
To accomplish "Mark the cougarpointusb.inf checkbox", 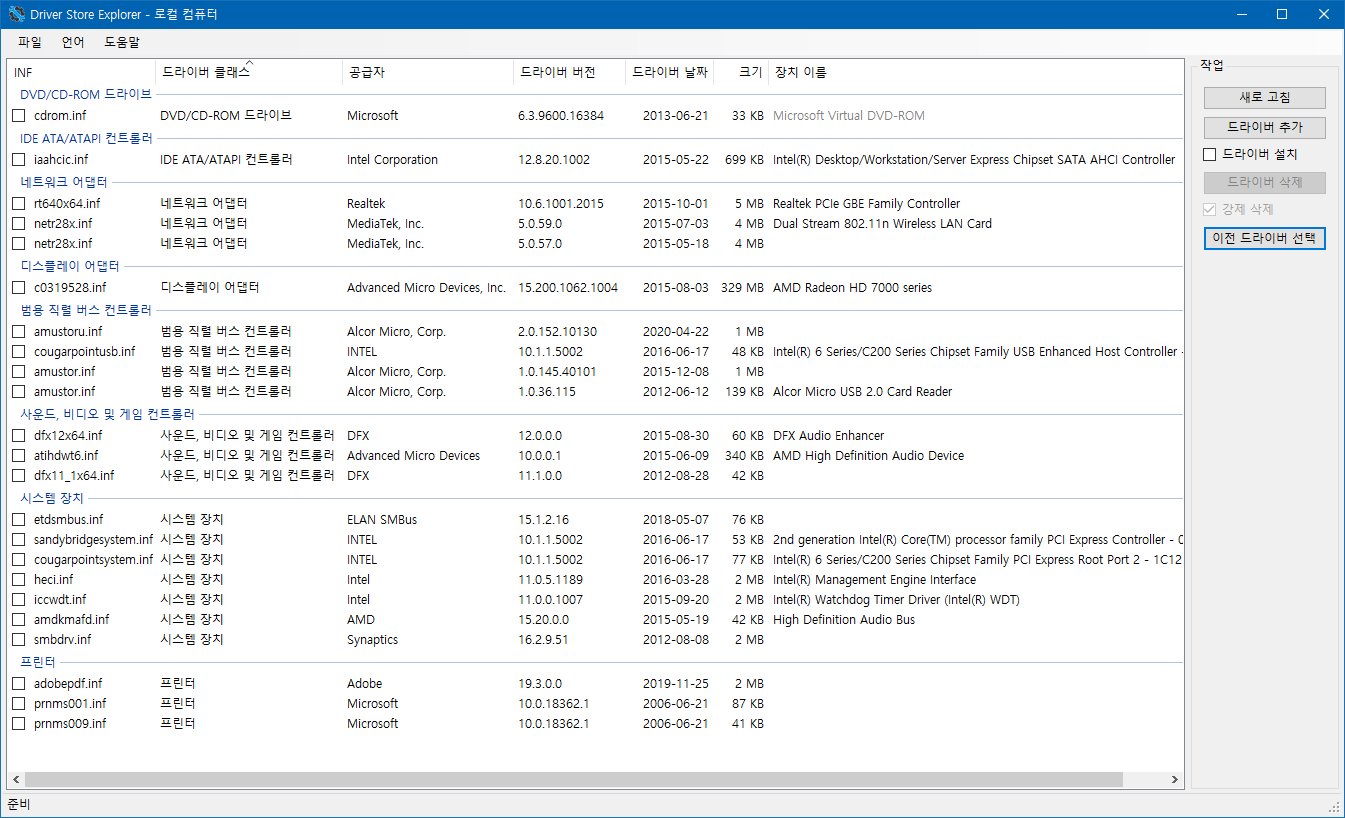I will point(19,352).
